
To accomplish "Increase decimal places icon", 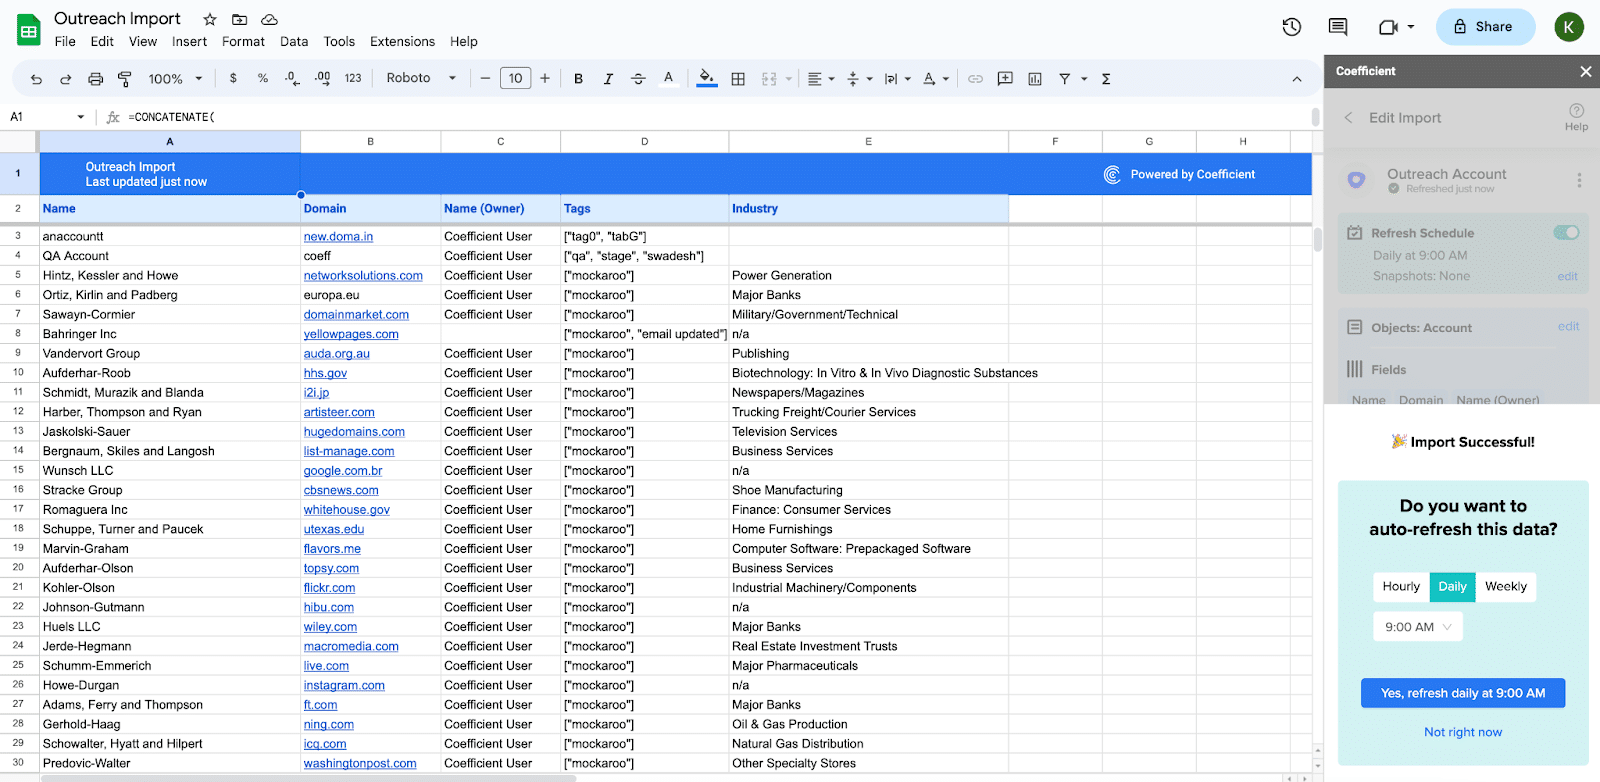I will (322, 78).
